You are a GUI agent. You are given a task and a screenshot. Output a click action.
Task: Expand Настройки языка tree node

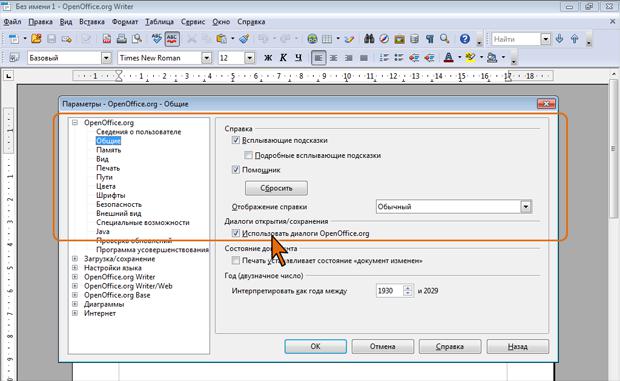tap(75, 268)
